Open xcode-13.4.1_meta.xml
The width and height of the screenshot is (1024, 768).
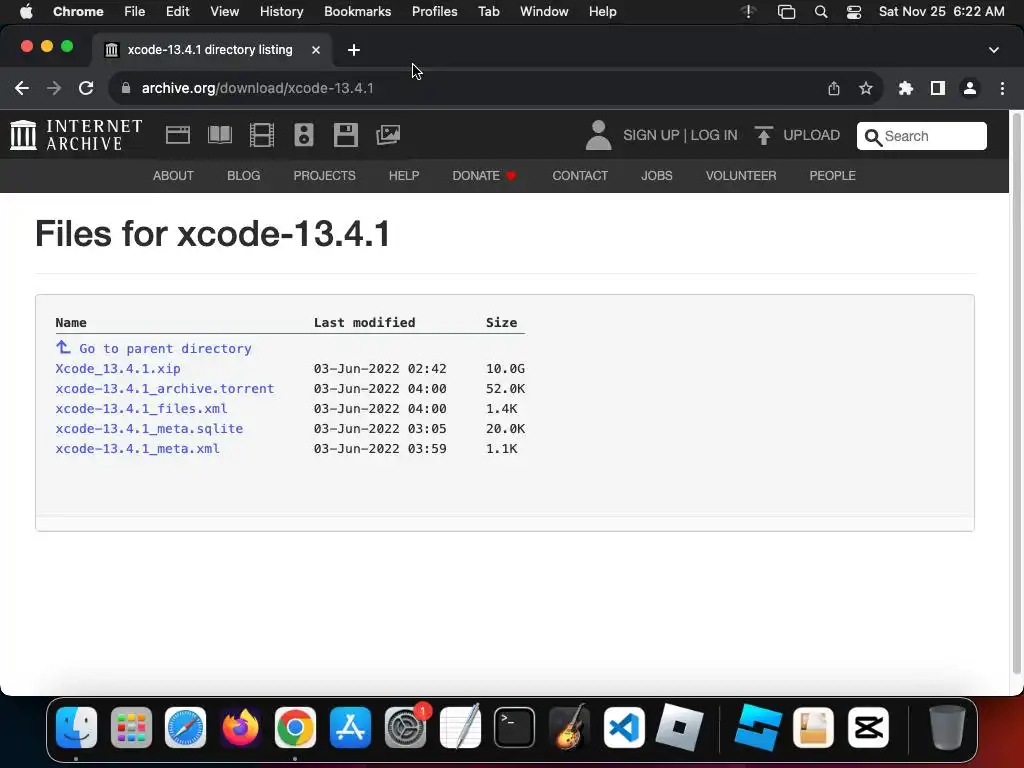tap(138, 449)
